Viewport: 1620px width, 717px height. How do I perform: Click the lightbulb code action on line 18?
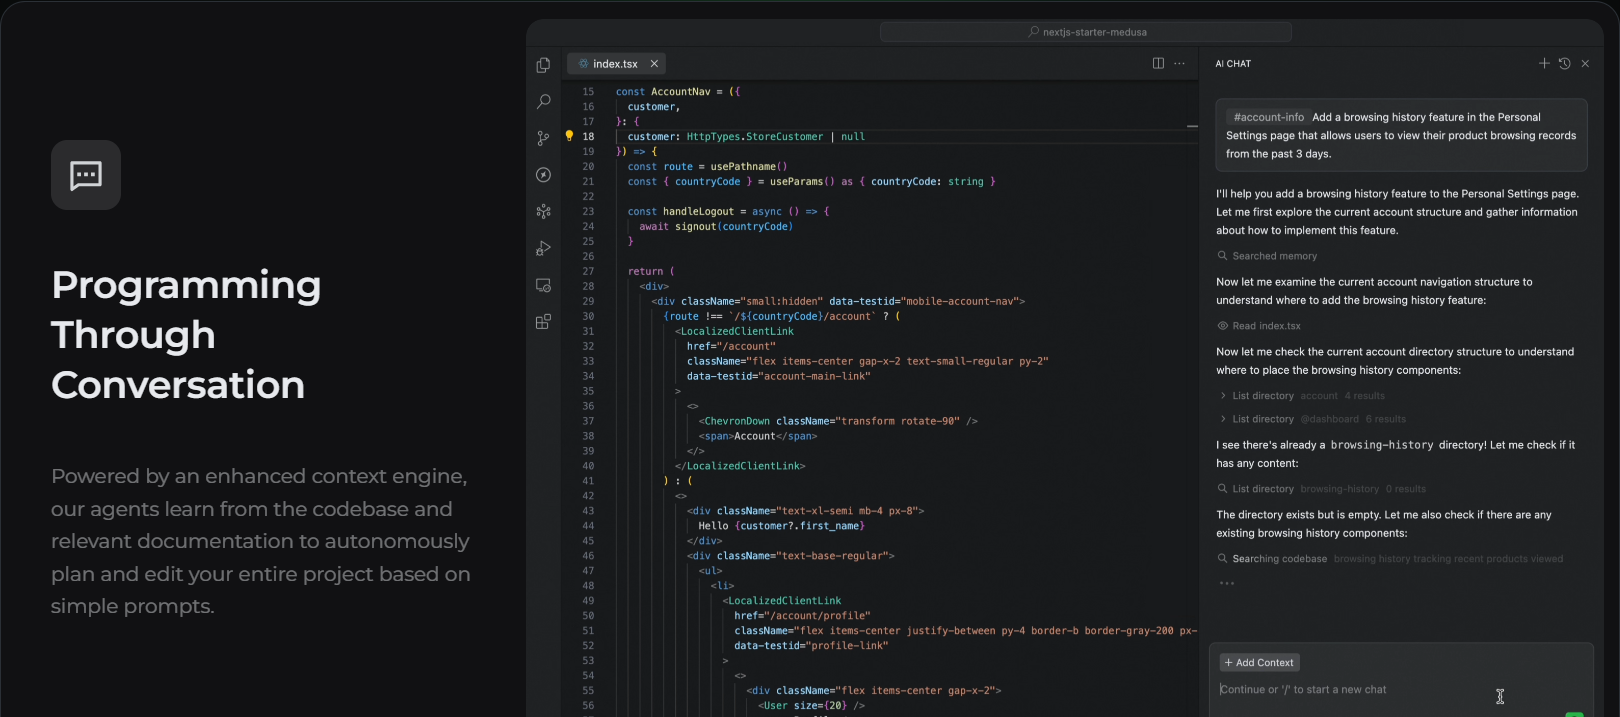(x=569, y=136)
